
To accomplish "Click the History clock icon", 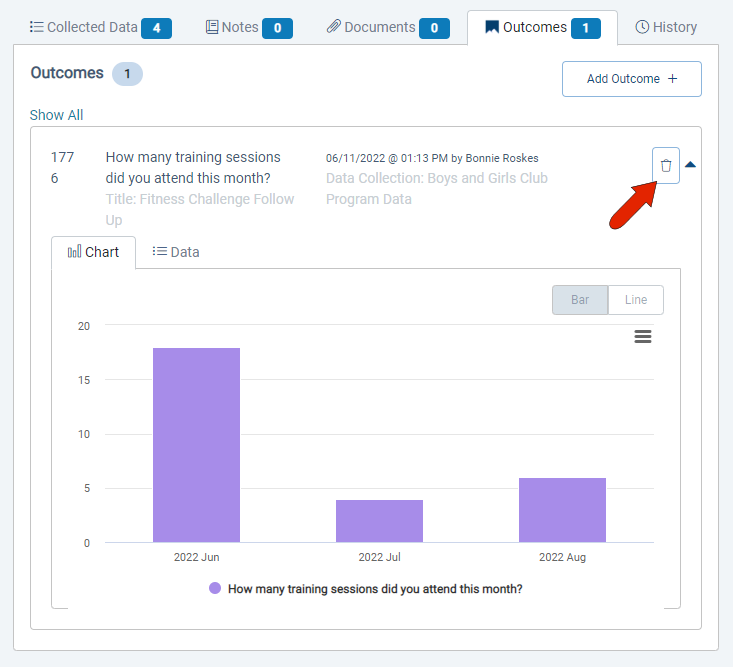I will pyautogui.click(x=642, y=27).
